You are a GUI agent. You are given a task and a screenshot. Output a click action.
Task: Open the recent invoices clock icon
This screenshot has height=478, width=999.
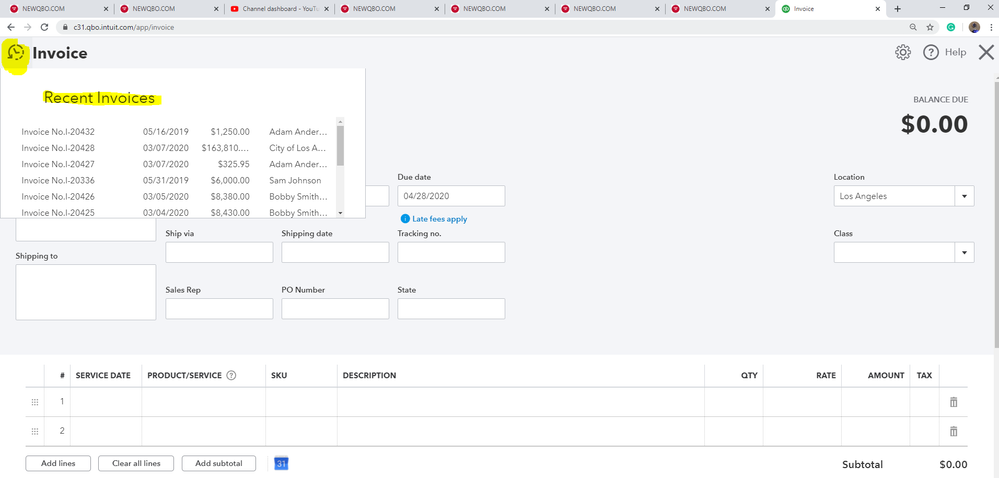(16, 54)
